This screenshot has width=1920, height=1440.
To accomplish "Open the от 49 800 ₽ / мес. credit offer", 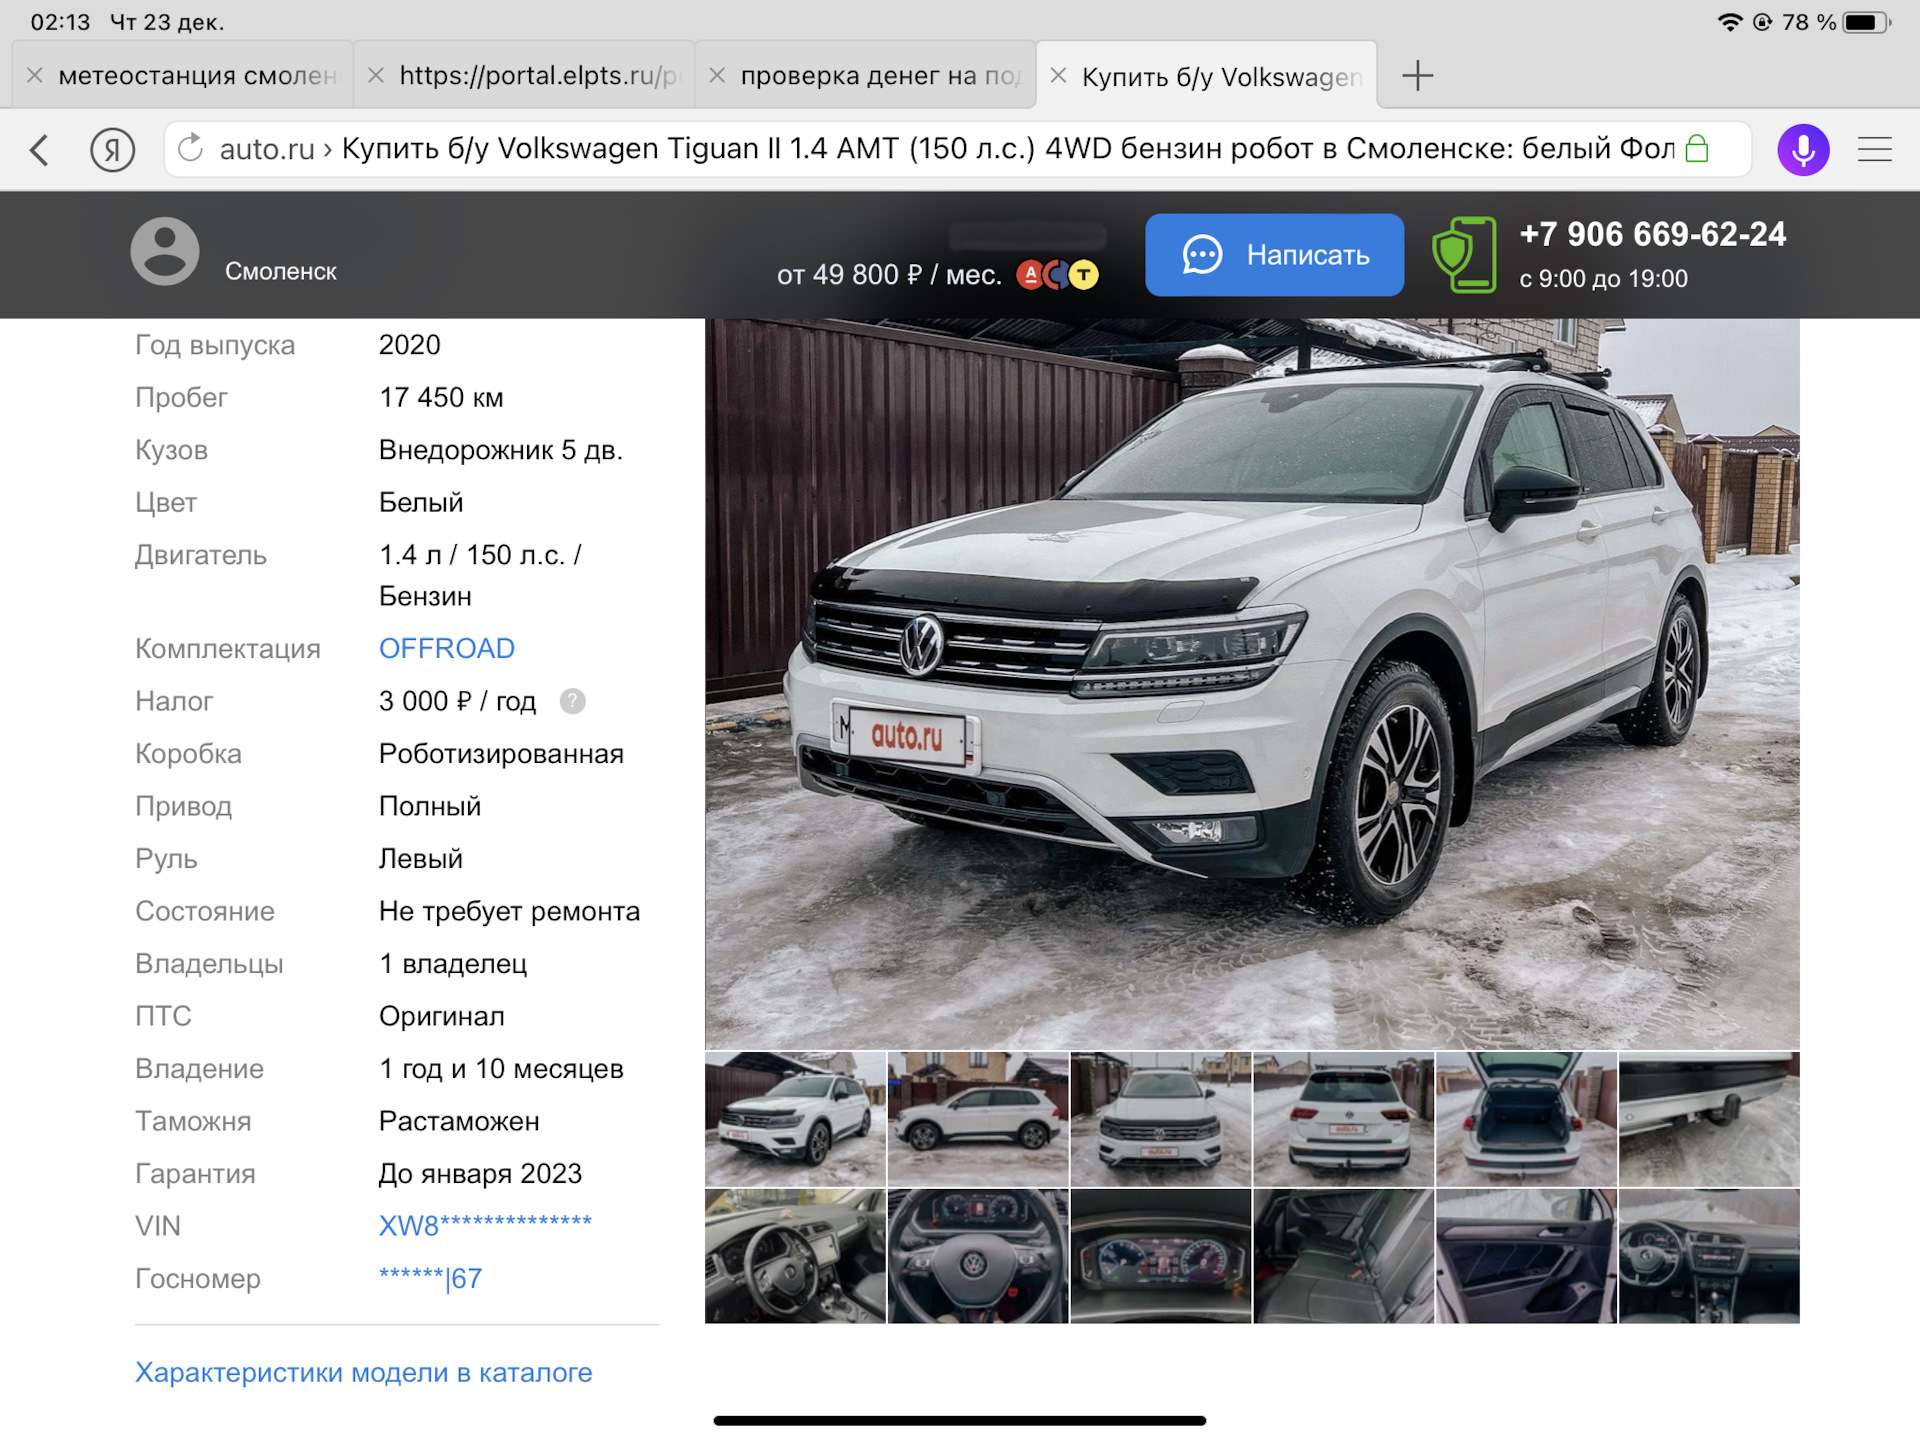I will tap(889, 275).
